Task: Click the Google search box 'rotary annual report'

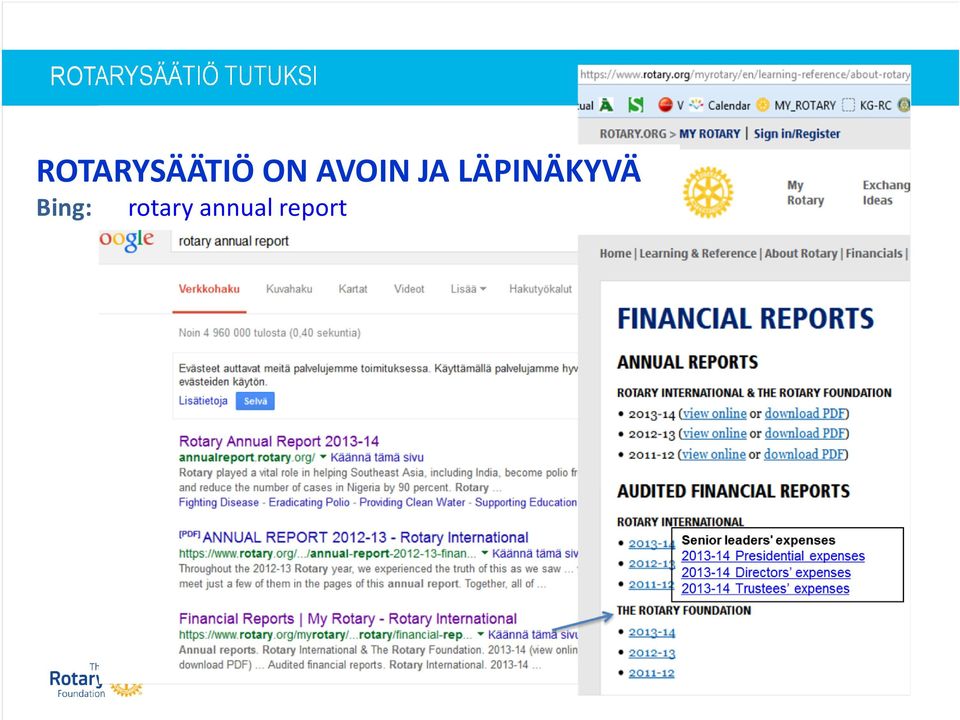Action: click(x=373, y=241)
